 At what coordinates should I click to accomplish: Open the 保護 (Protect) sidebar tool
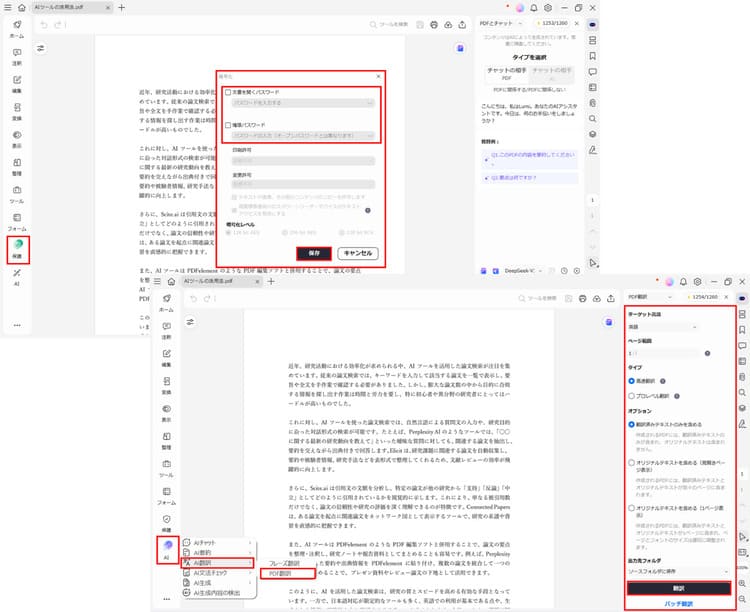[17, 244]
